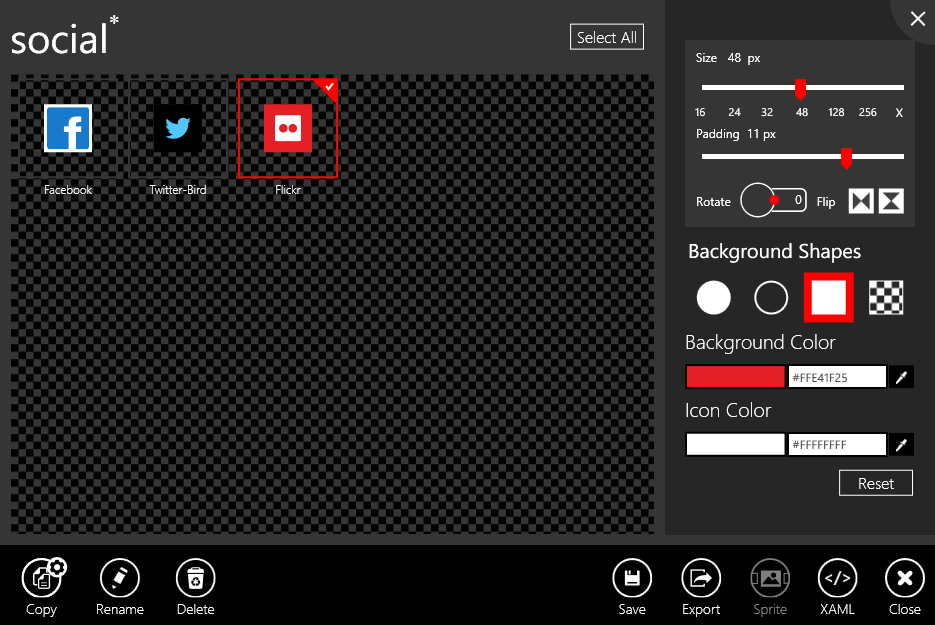This screenshot has height=625, width=935.
Task: Set size to the 16 mark
Action: coord(700,112)
